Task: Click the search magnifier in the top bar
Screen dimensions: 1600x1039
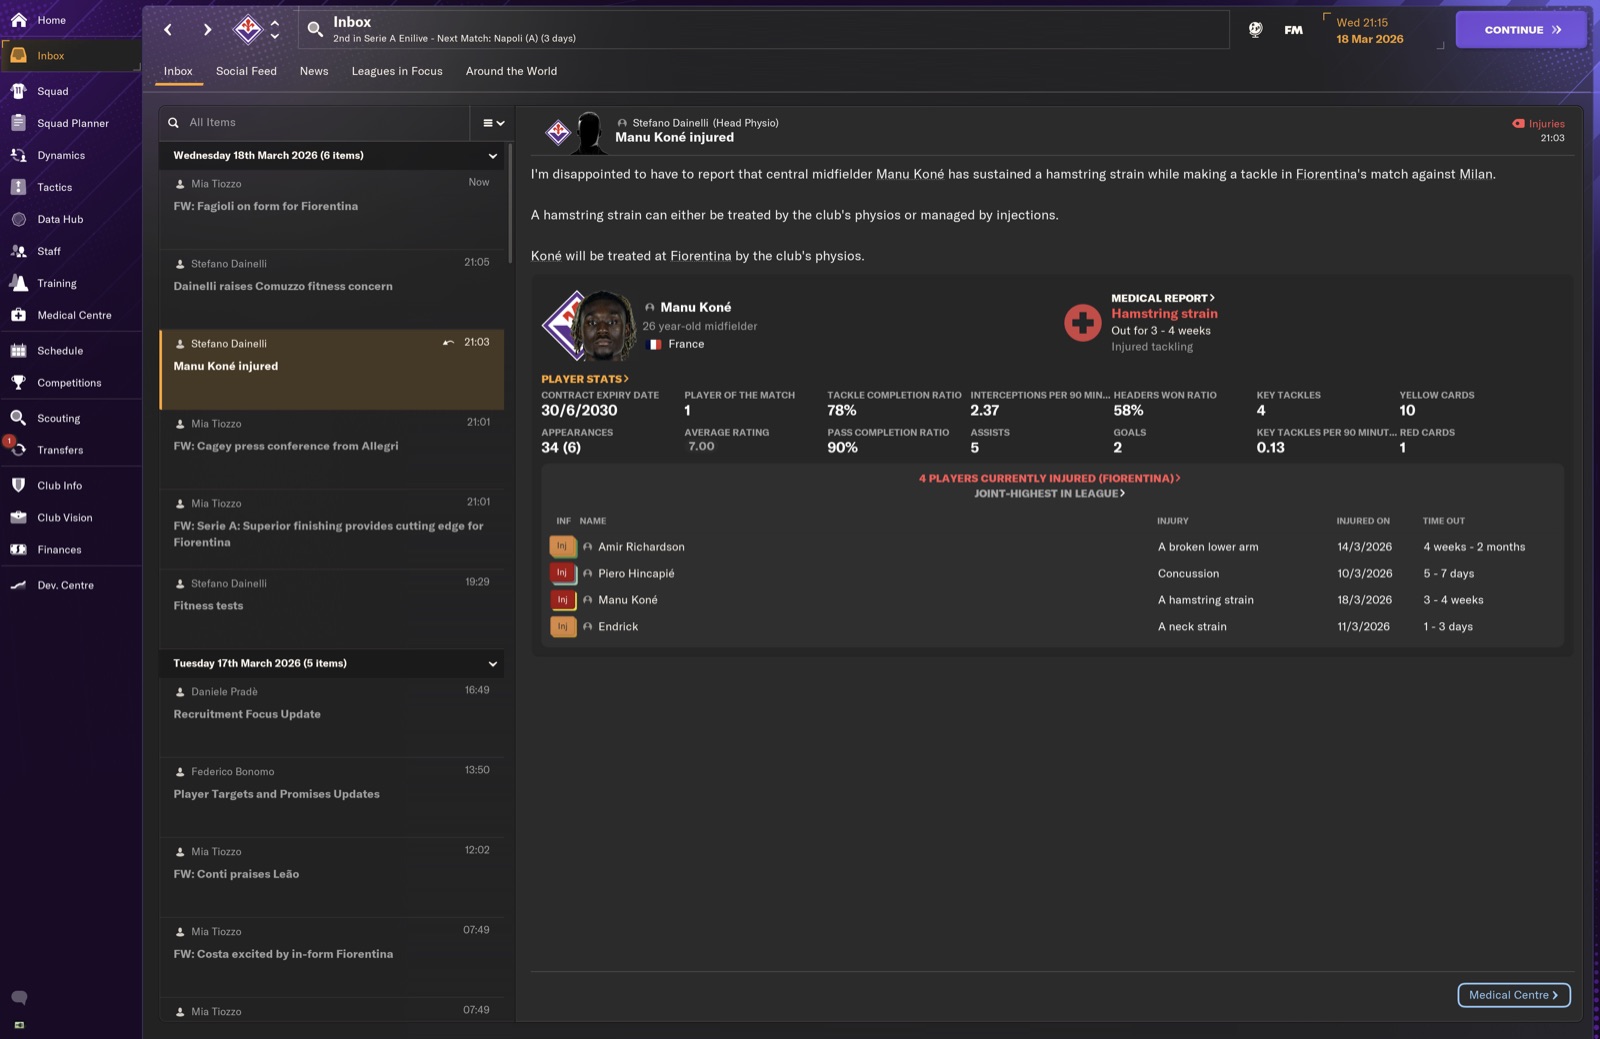Action: (x=315, y=30)
